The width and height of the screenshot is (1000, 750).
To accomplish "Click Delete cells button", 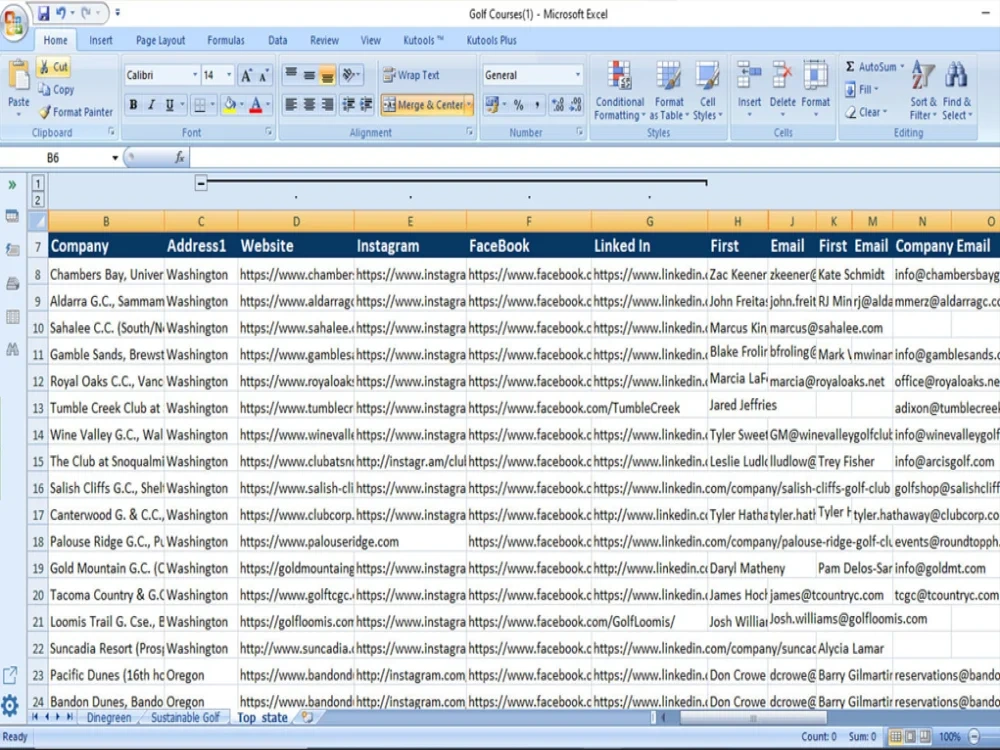I will coord(783,89).
